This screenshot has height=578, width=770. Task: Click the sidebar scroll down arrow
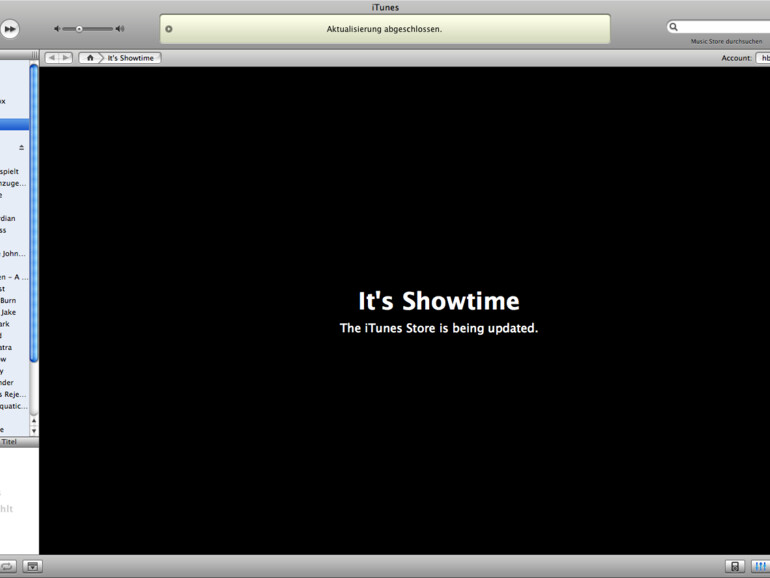[x=34, y=431]
